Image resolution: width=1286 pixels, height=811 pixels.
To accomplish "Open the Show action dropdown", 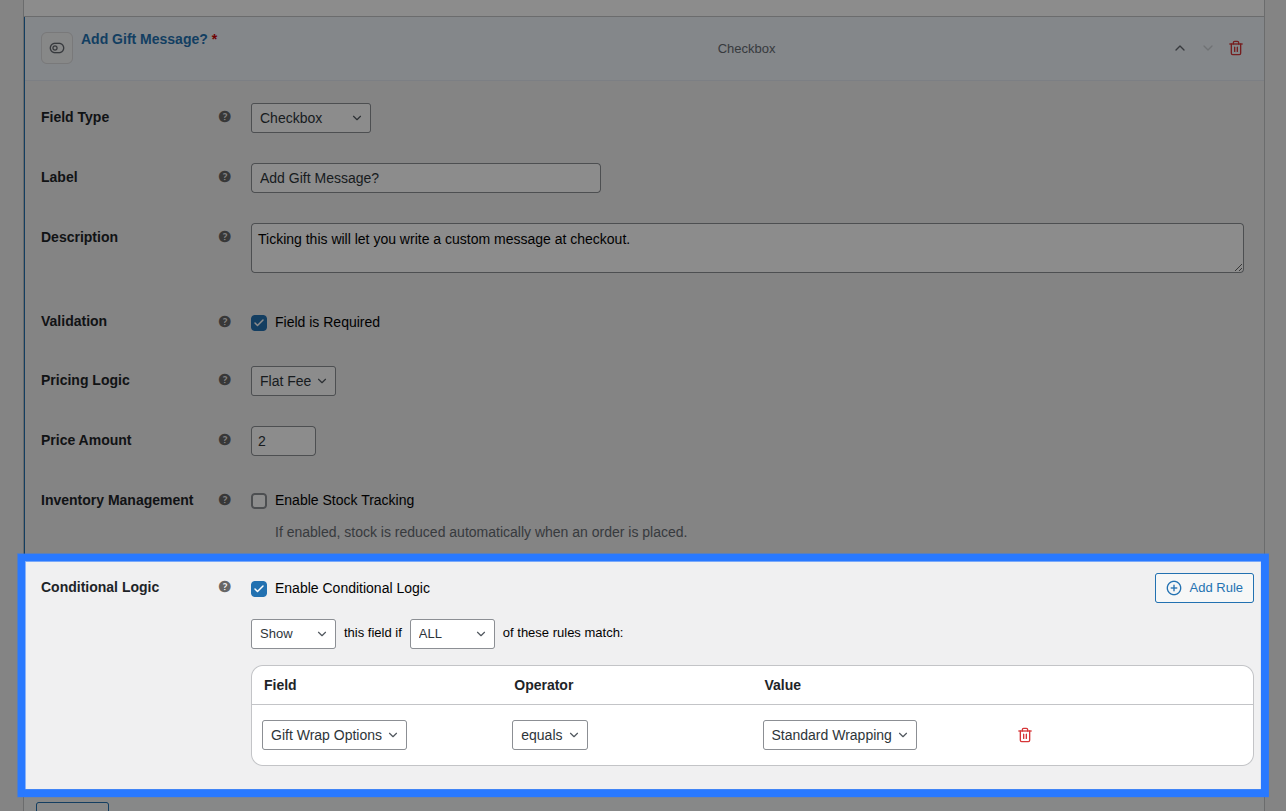I will pyautogui.click(x=293, y=634).
